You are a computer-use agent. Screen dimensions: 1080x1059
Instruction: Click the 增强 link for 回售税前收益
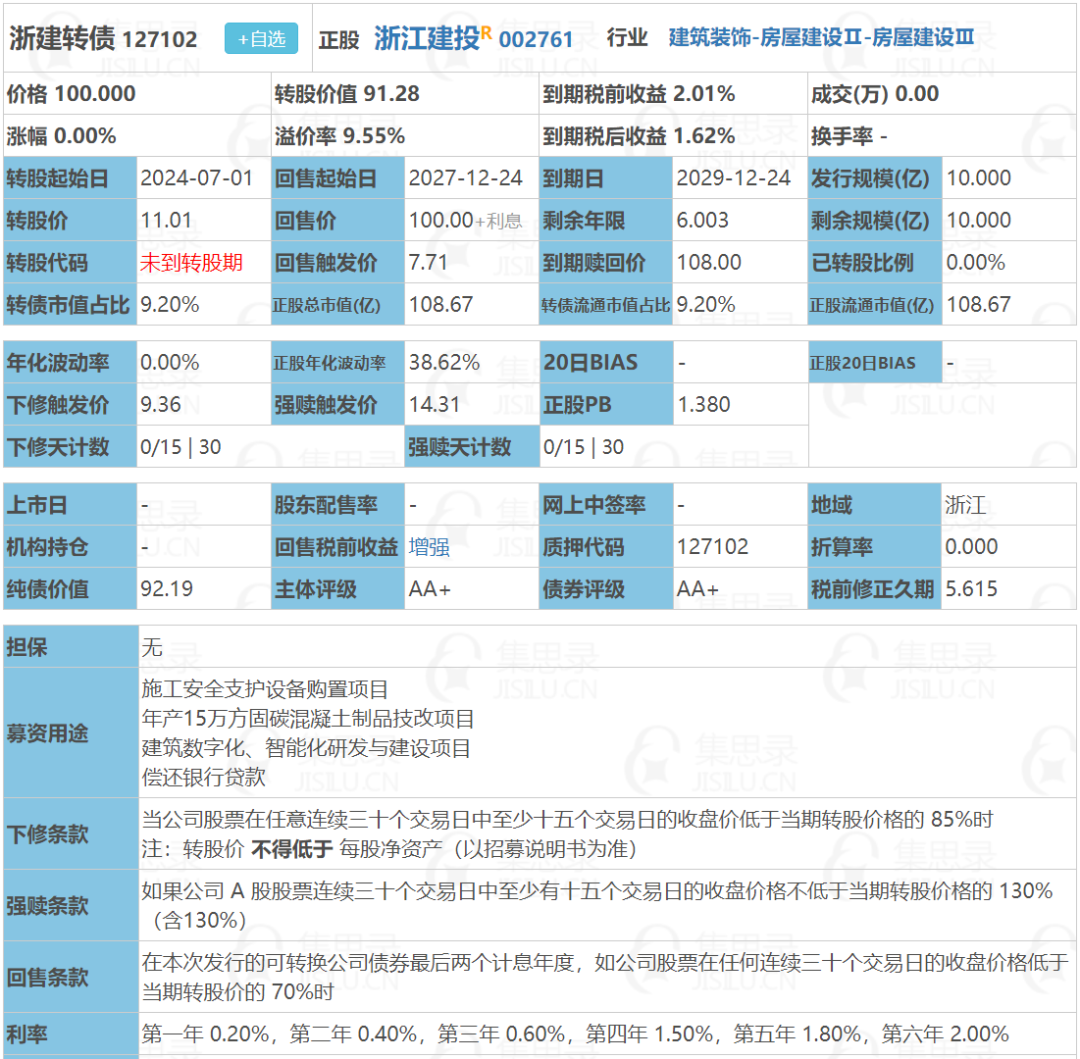pos(428,547)
